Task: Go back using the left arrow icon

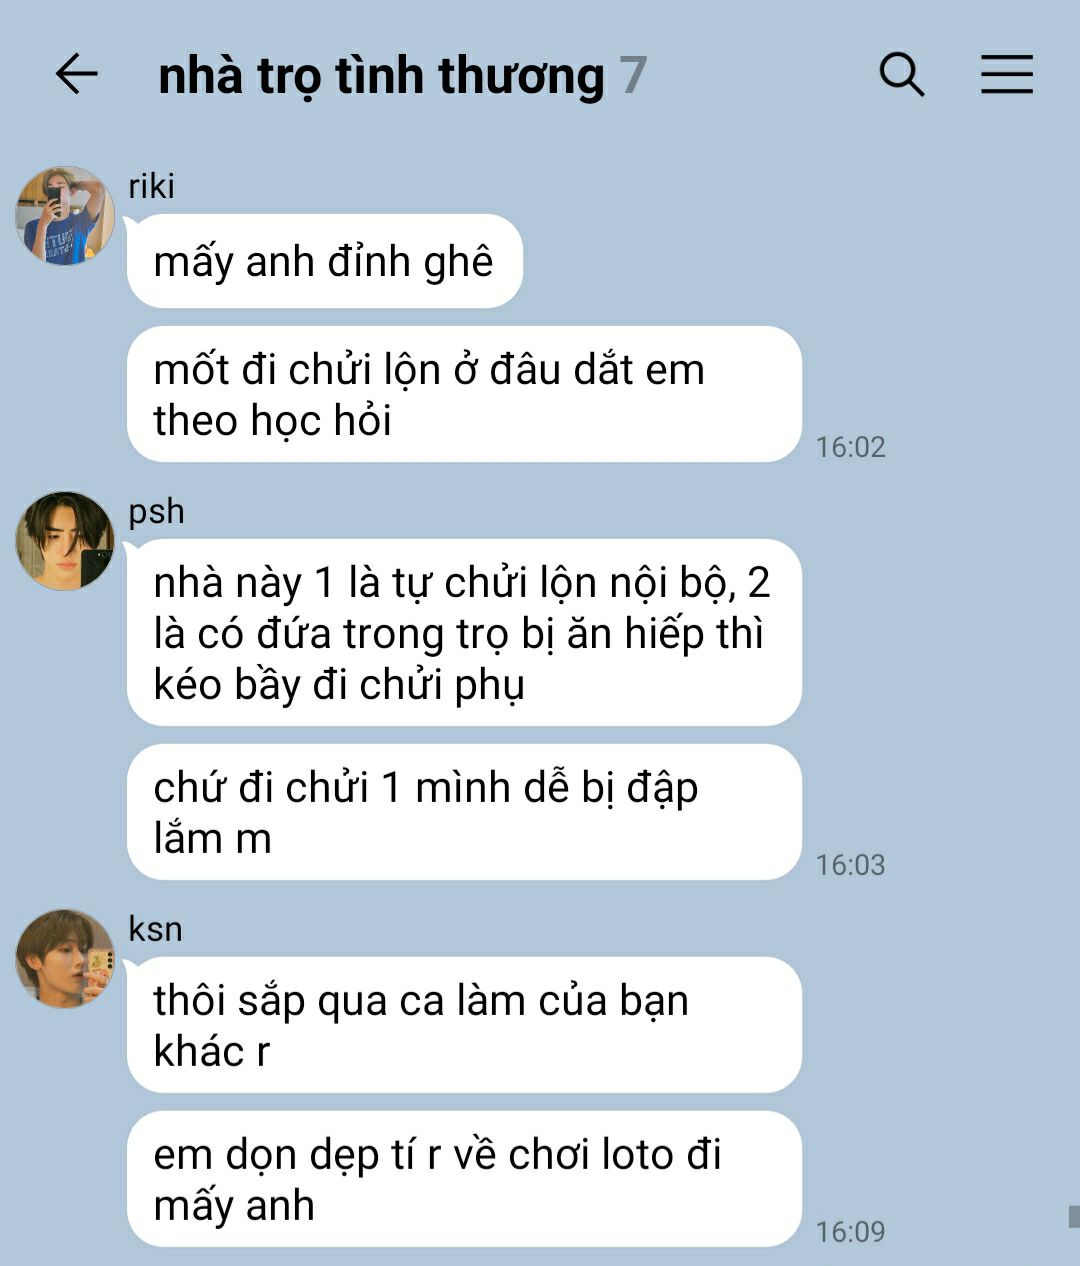Action: pyautogui.click(x=76, y=75)
